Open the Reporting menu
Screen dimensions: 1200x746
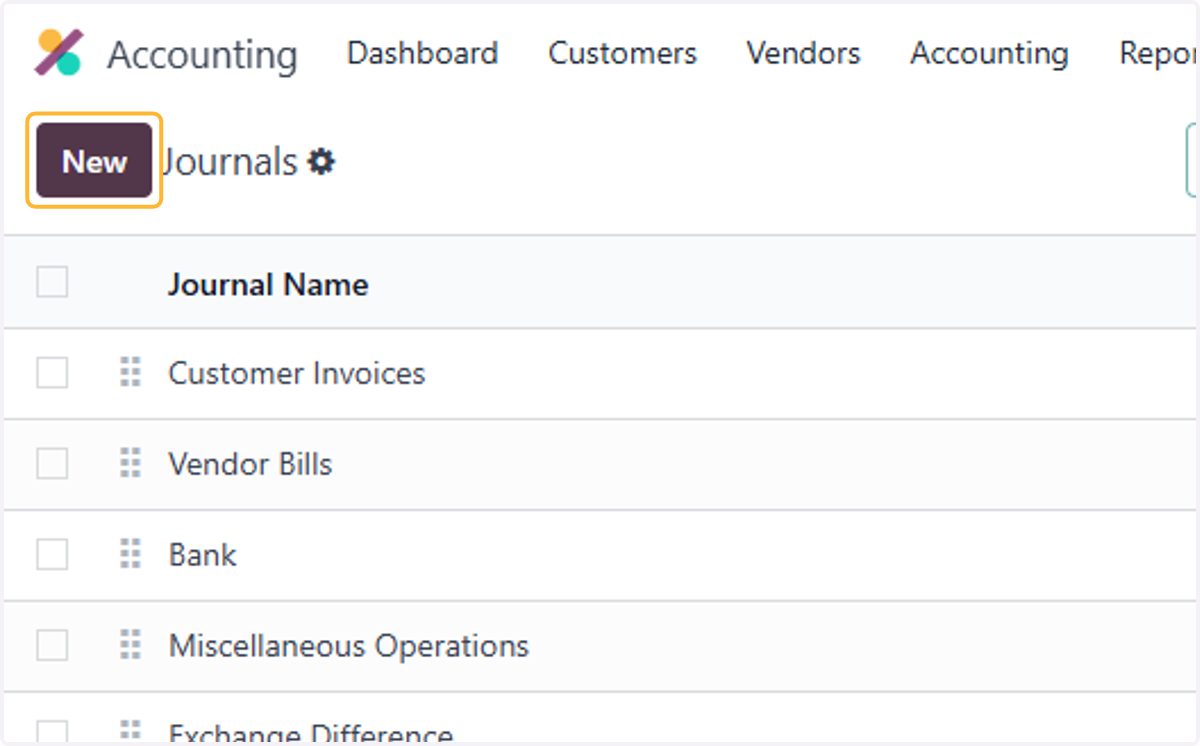click(1158, 53)
